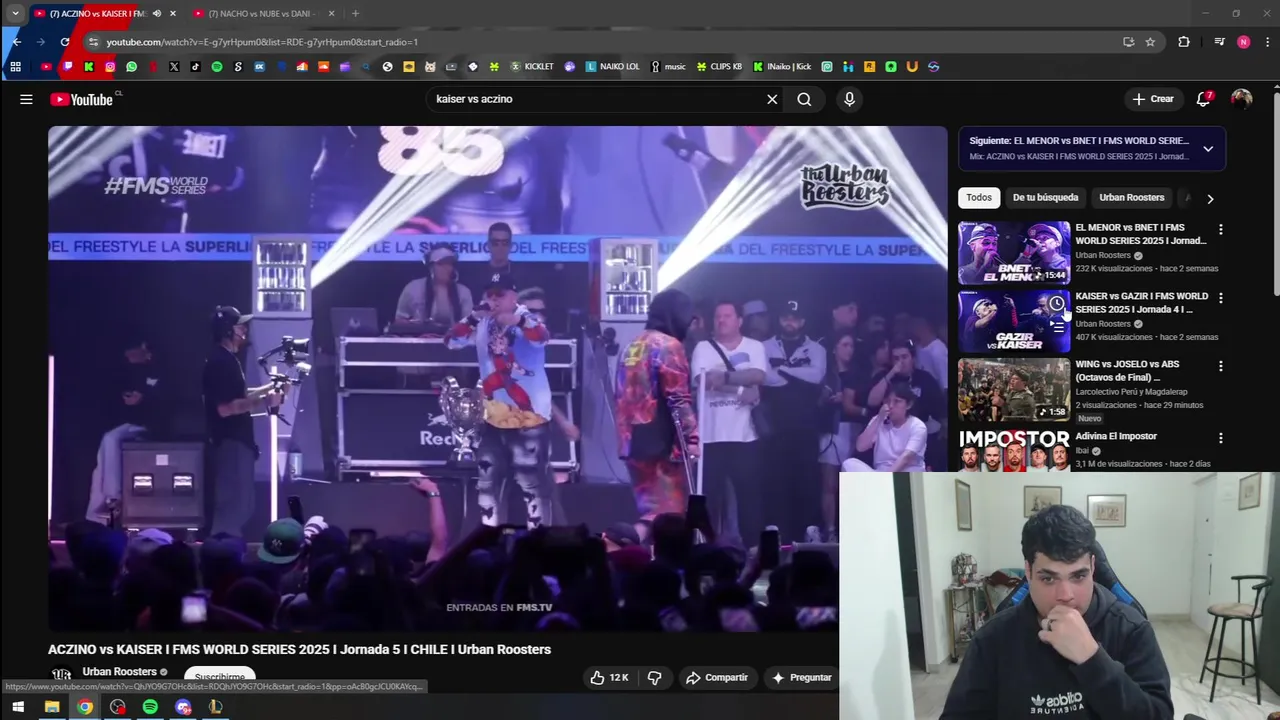This screenshot has width=1280, height=720.
Task: Open the TikTok bookmark
Action: [x=195, y=67]
